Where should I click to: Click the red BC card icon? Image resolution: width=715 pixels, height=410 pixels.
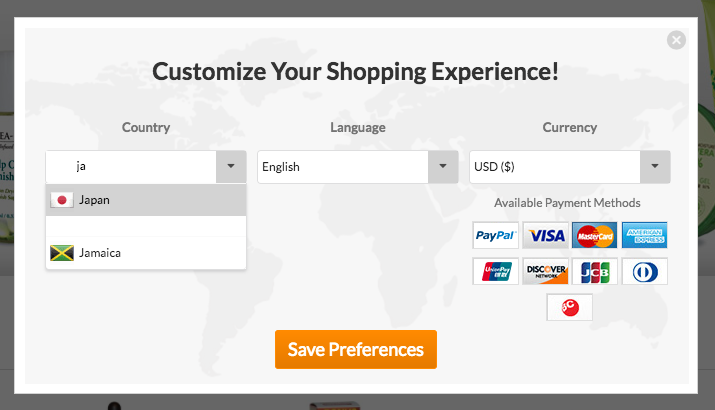570,307
